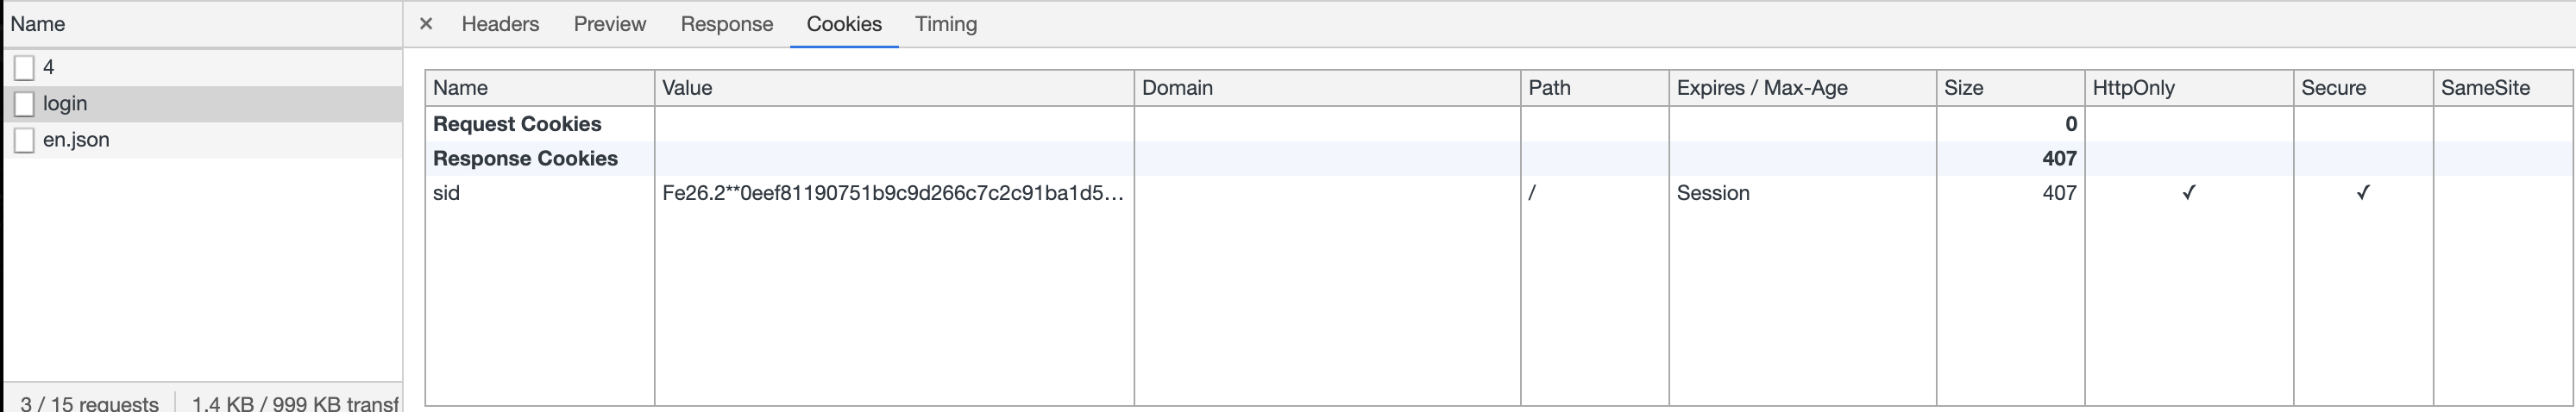Viewport: 2576px width, 412px height.
Task: Sort cookies by Value column header
Action: click(x=895, y=88)
